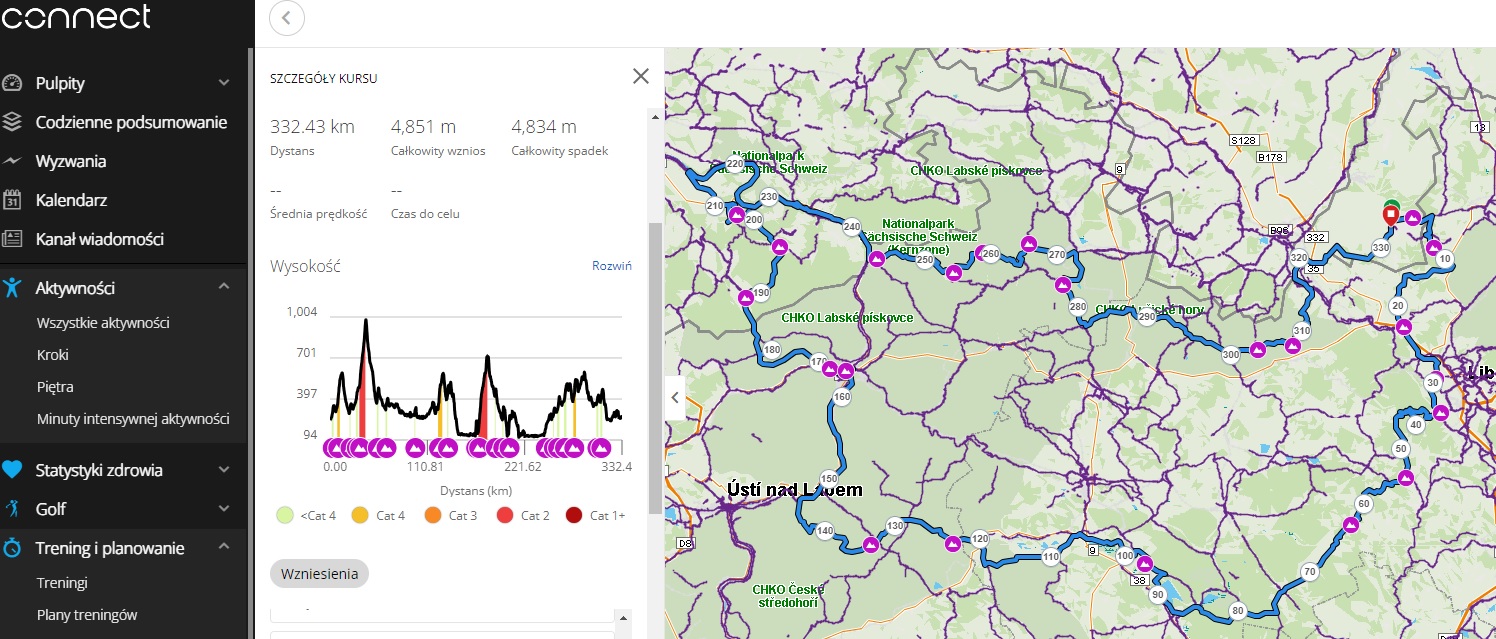This screenshot has width=1496, height=639.
Task: Click the Cat 4 yellow legend swatch
Action: (x=360, y=516)
